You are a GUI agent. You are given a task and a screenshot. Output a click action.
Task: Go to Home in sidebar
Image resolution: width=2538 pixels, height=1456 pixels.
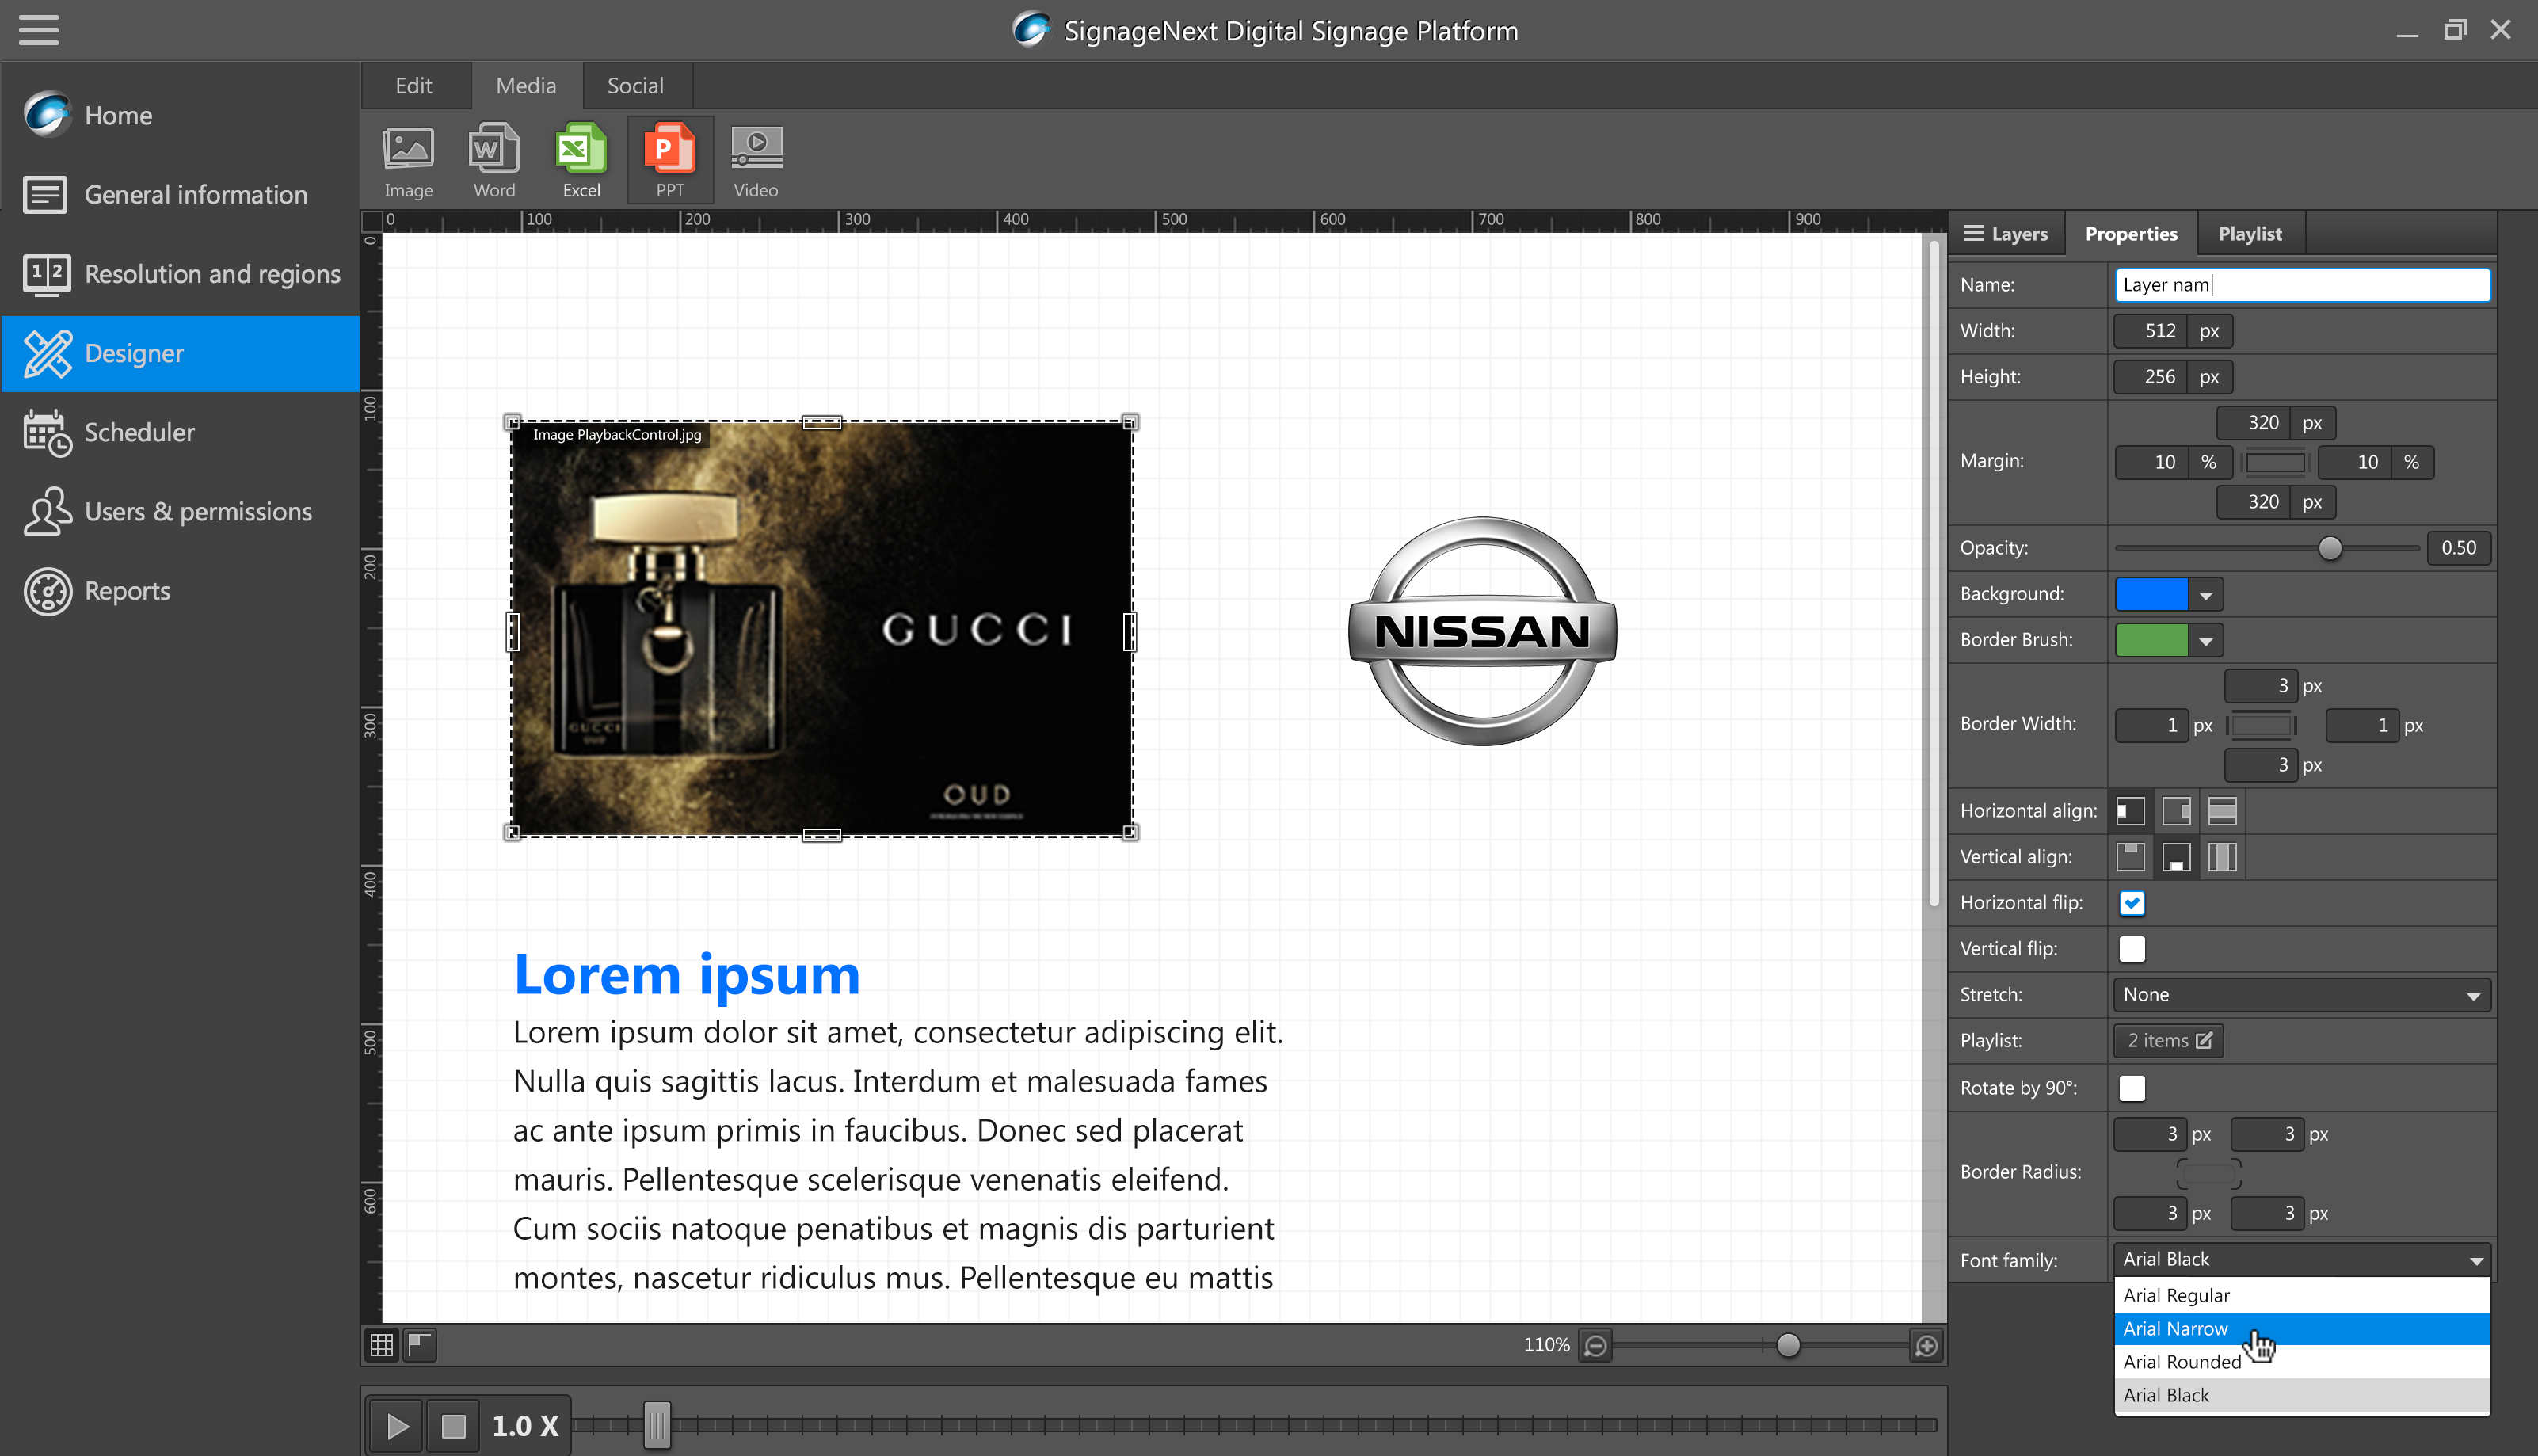point(180,115)
